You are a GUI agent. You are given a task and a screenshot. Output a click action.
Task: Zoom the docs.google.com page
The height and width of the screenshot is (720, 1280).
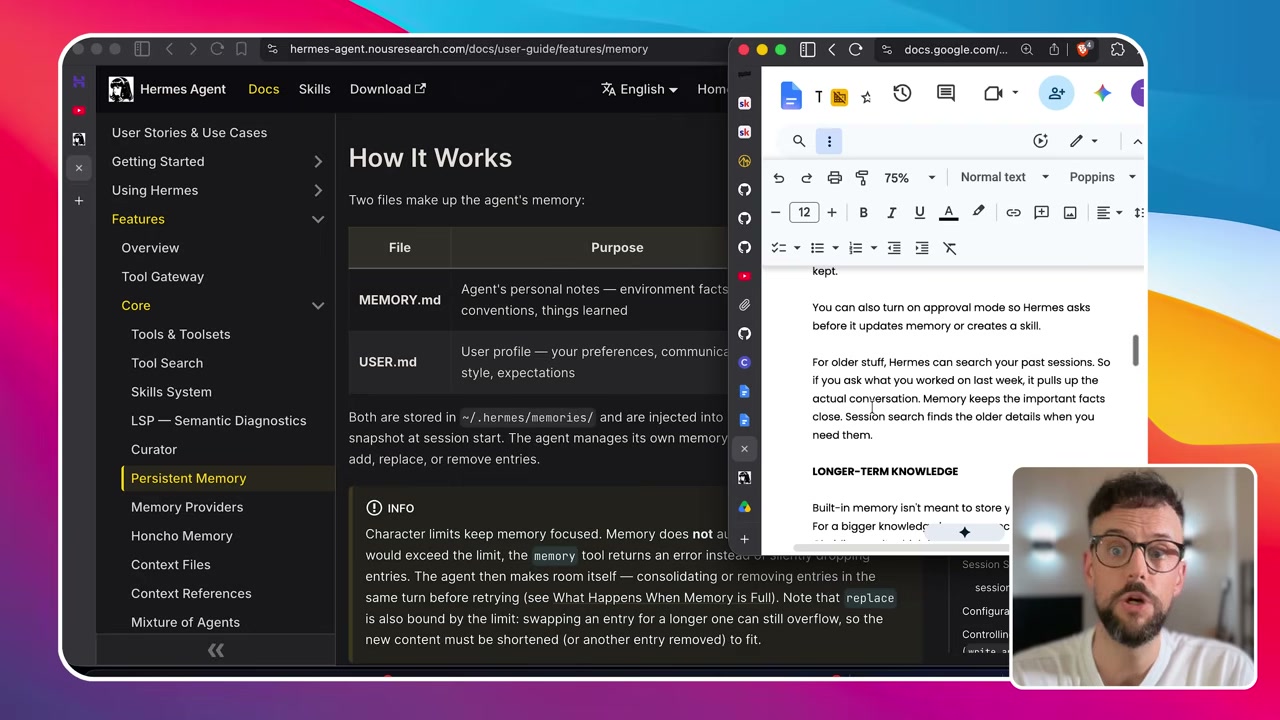tap(1026, 49)
